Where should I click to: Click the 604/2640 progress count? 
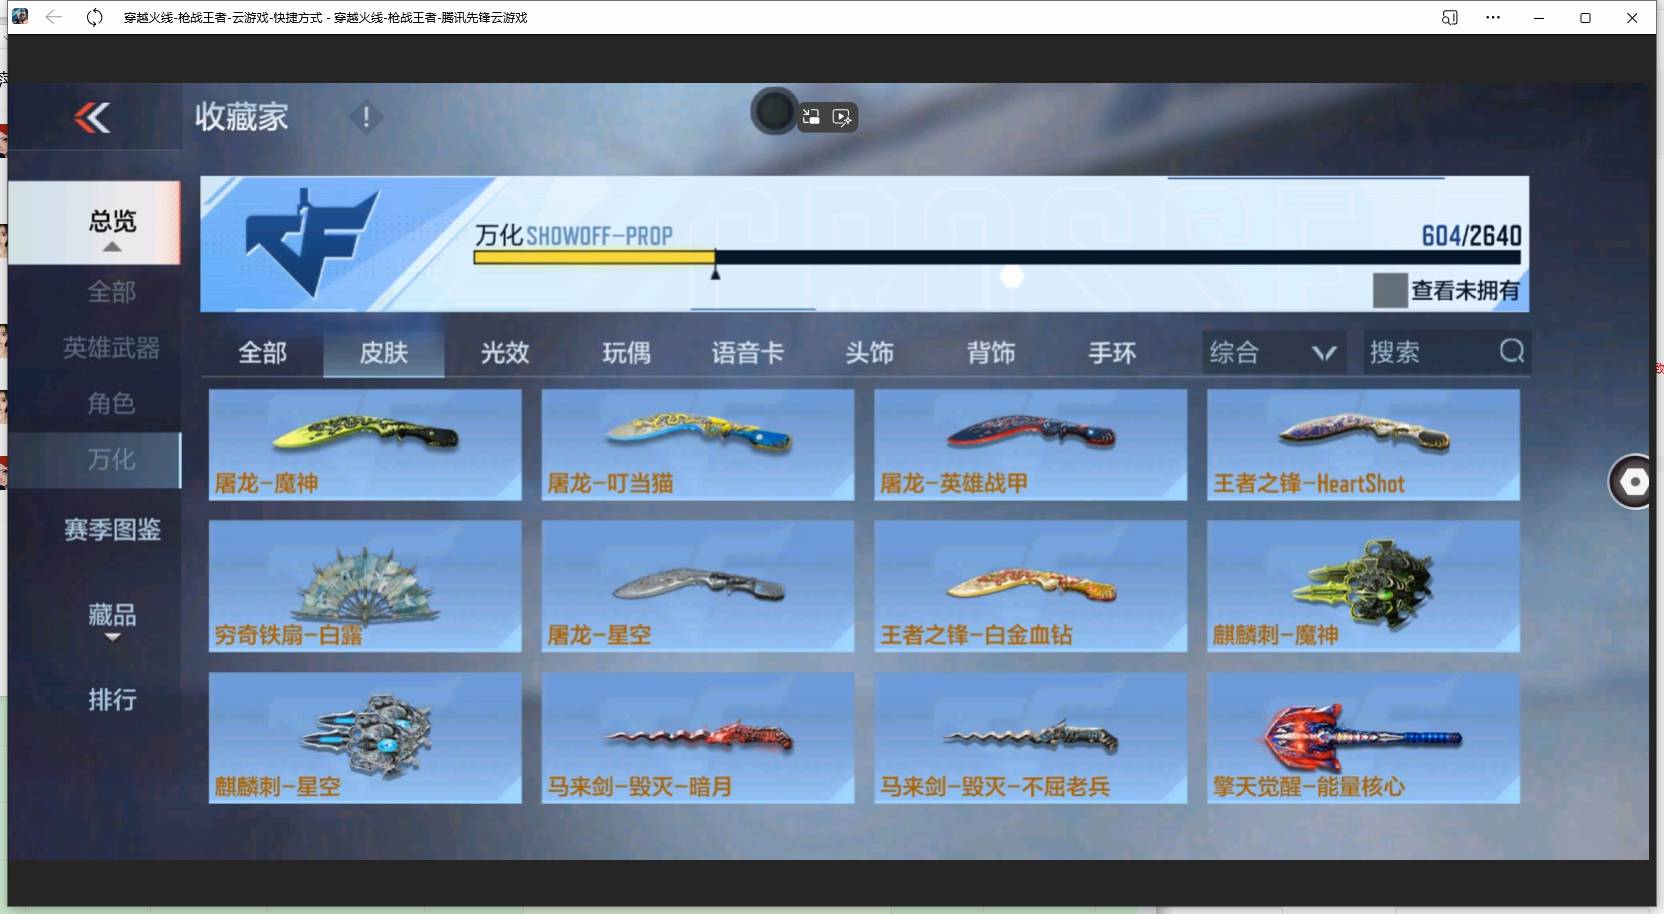tap(1471, 236)
